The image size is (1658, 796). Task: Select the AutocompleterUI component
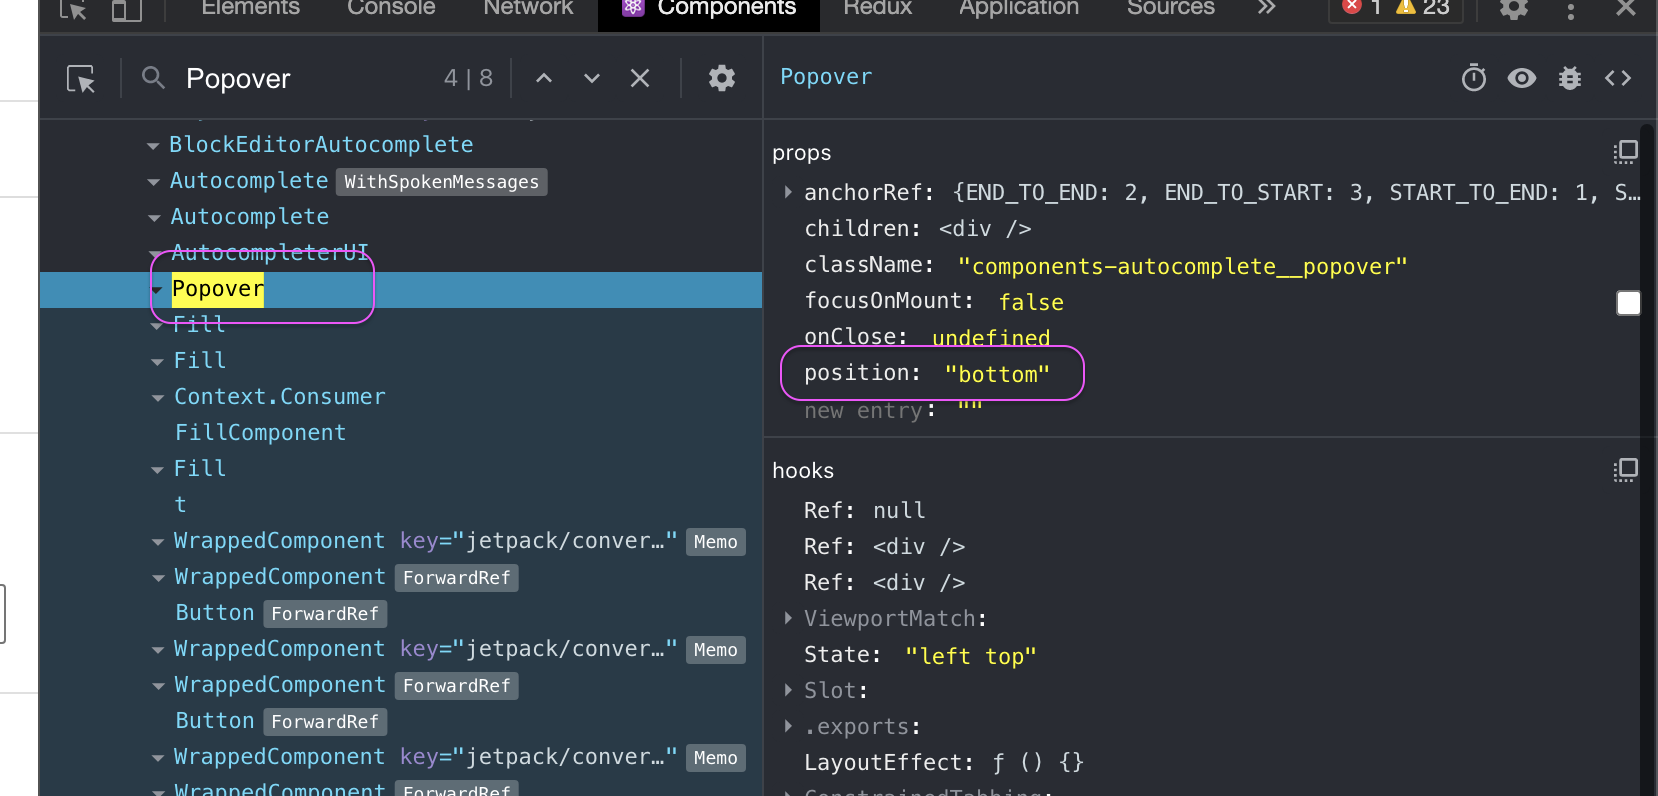pyautogui.click(x=270, y=252)
